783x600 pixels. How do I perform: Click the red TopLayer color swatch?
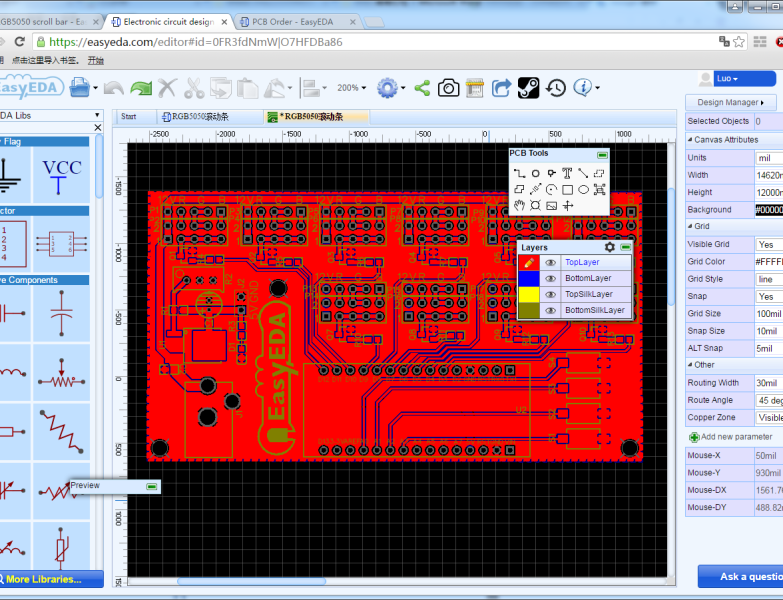(x=529, y=263)
